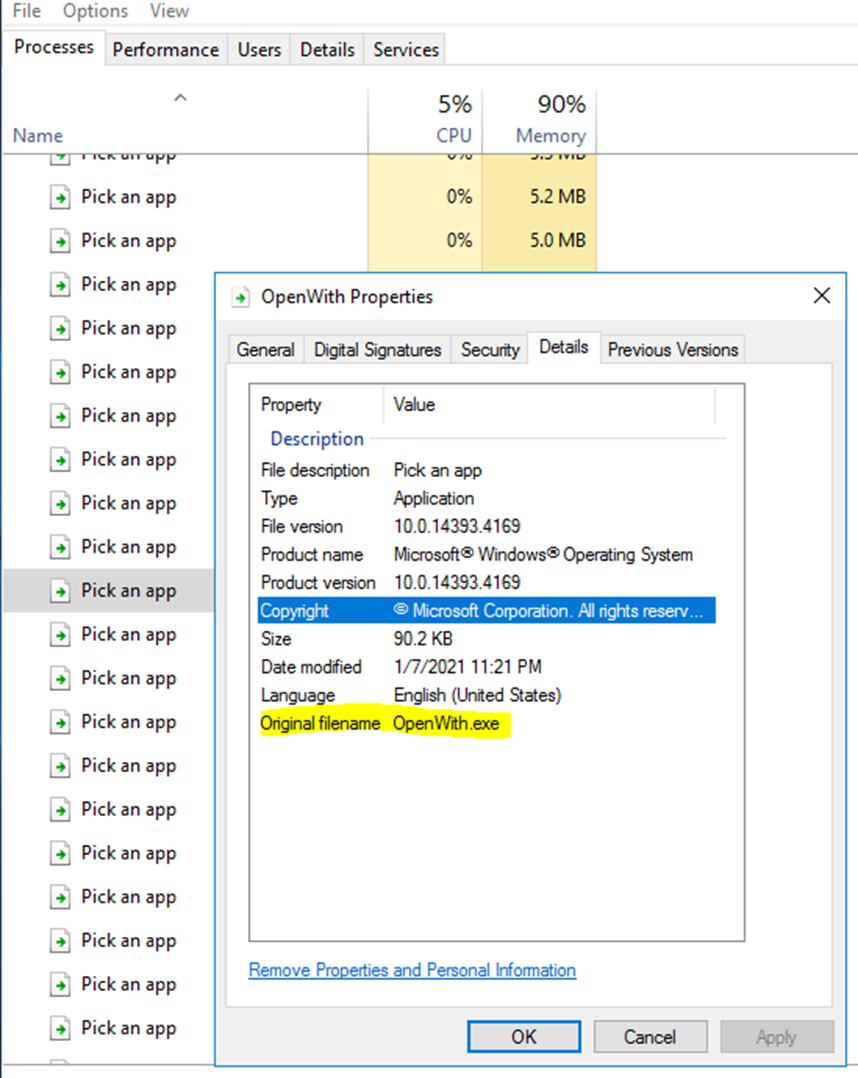Click the icon of the highlighted Pick an app row
The width and height of the screenshot is (858, 1078).
point(60,591)
